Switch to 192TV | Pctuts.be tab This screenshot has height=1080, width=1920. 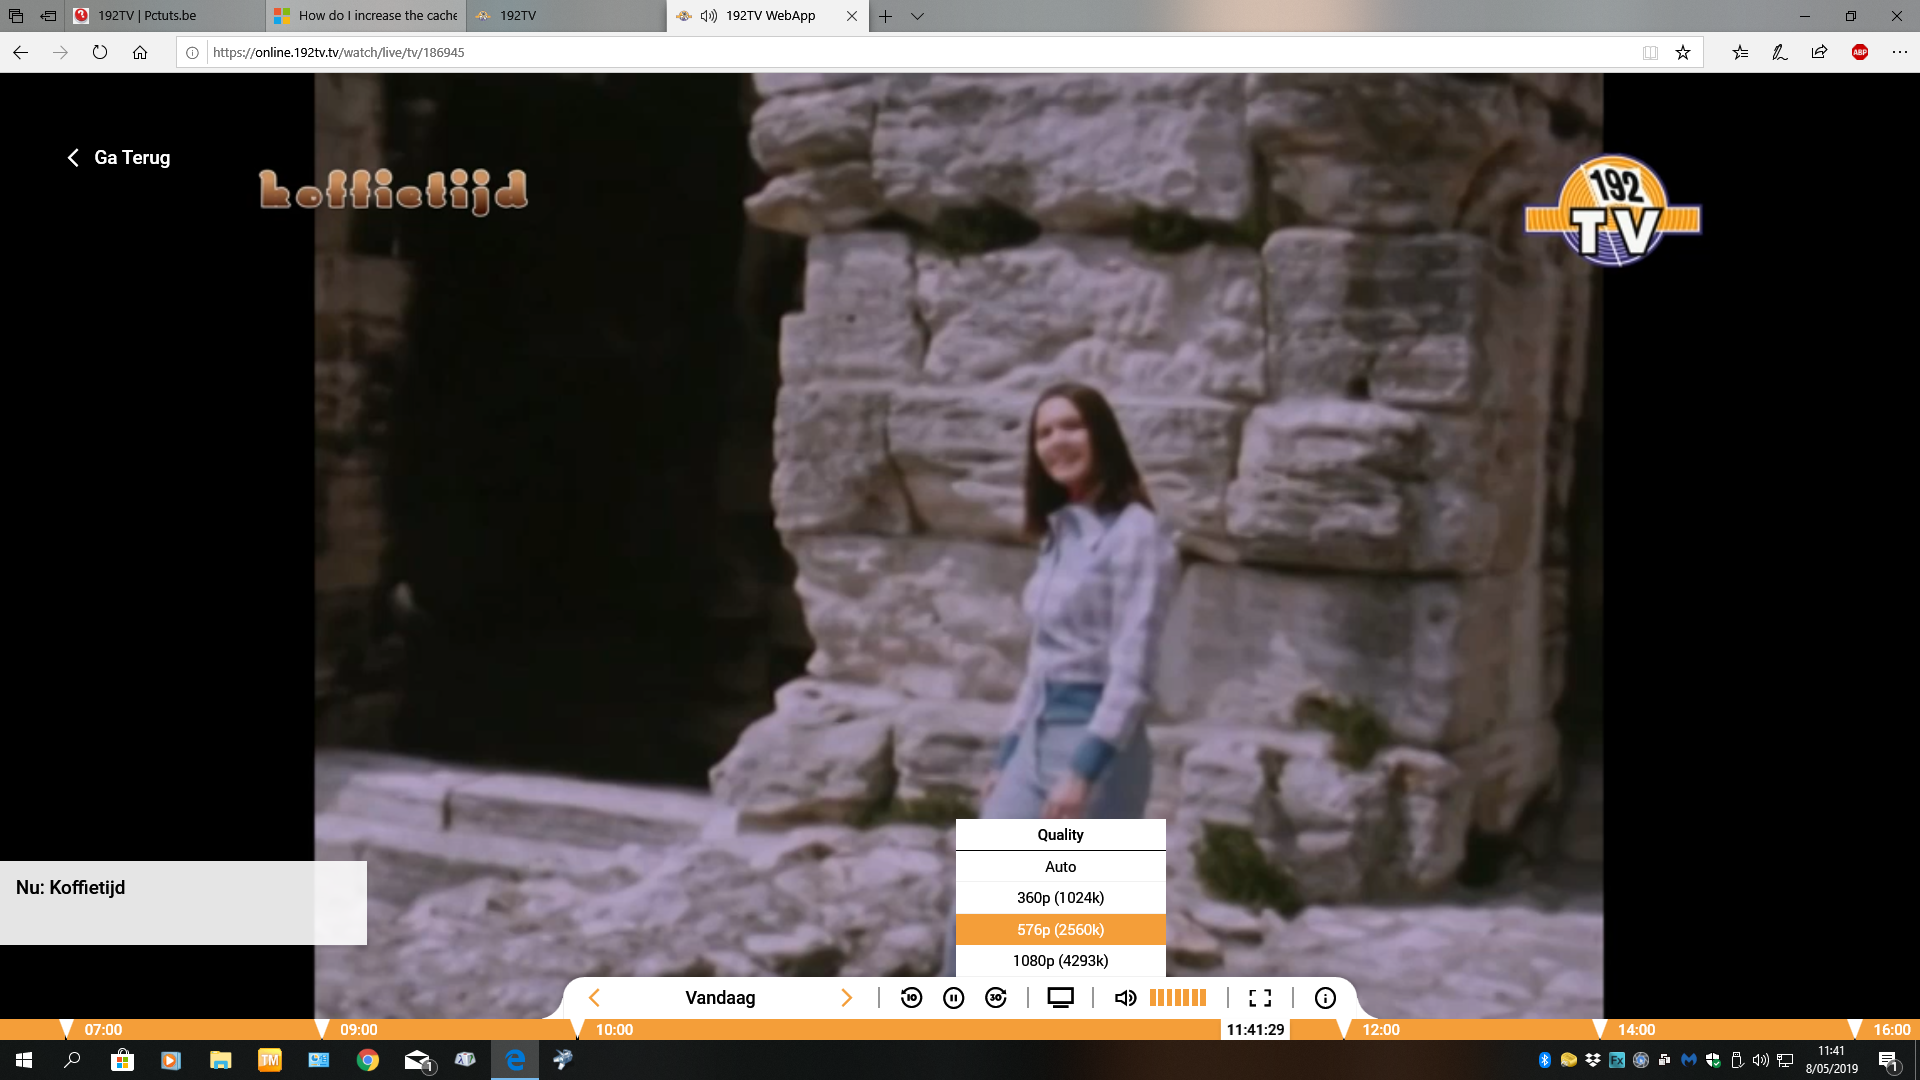pos(147,16)
